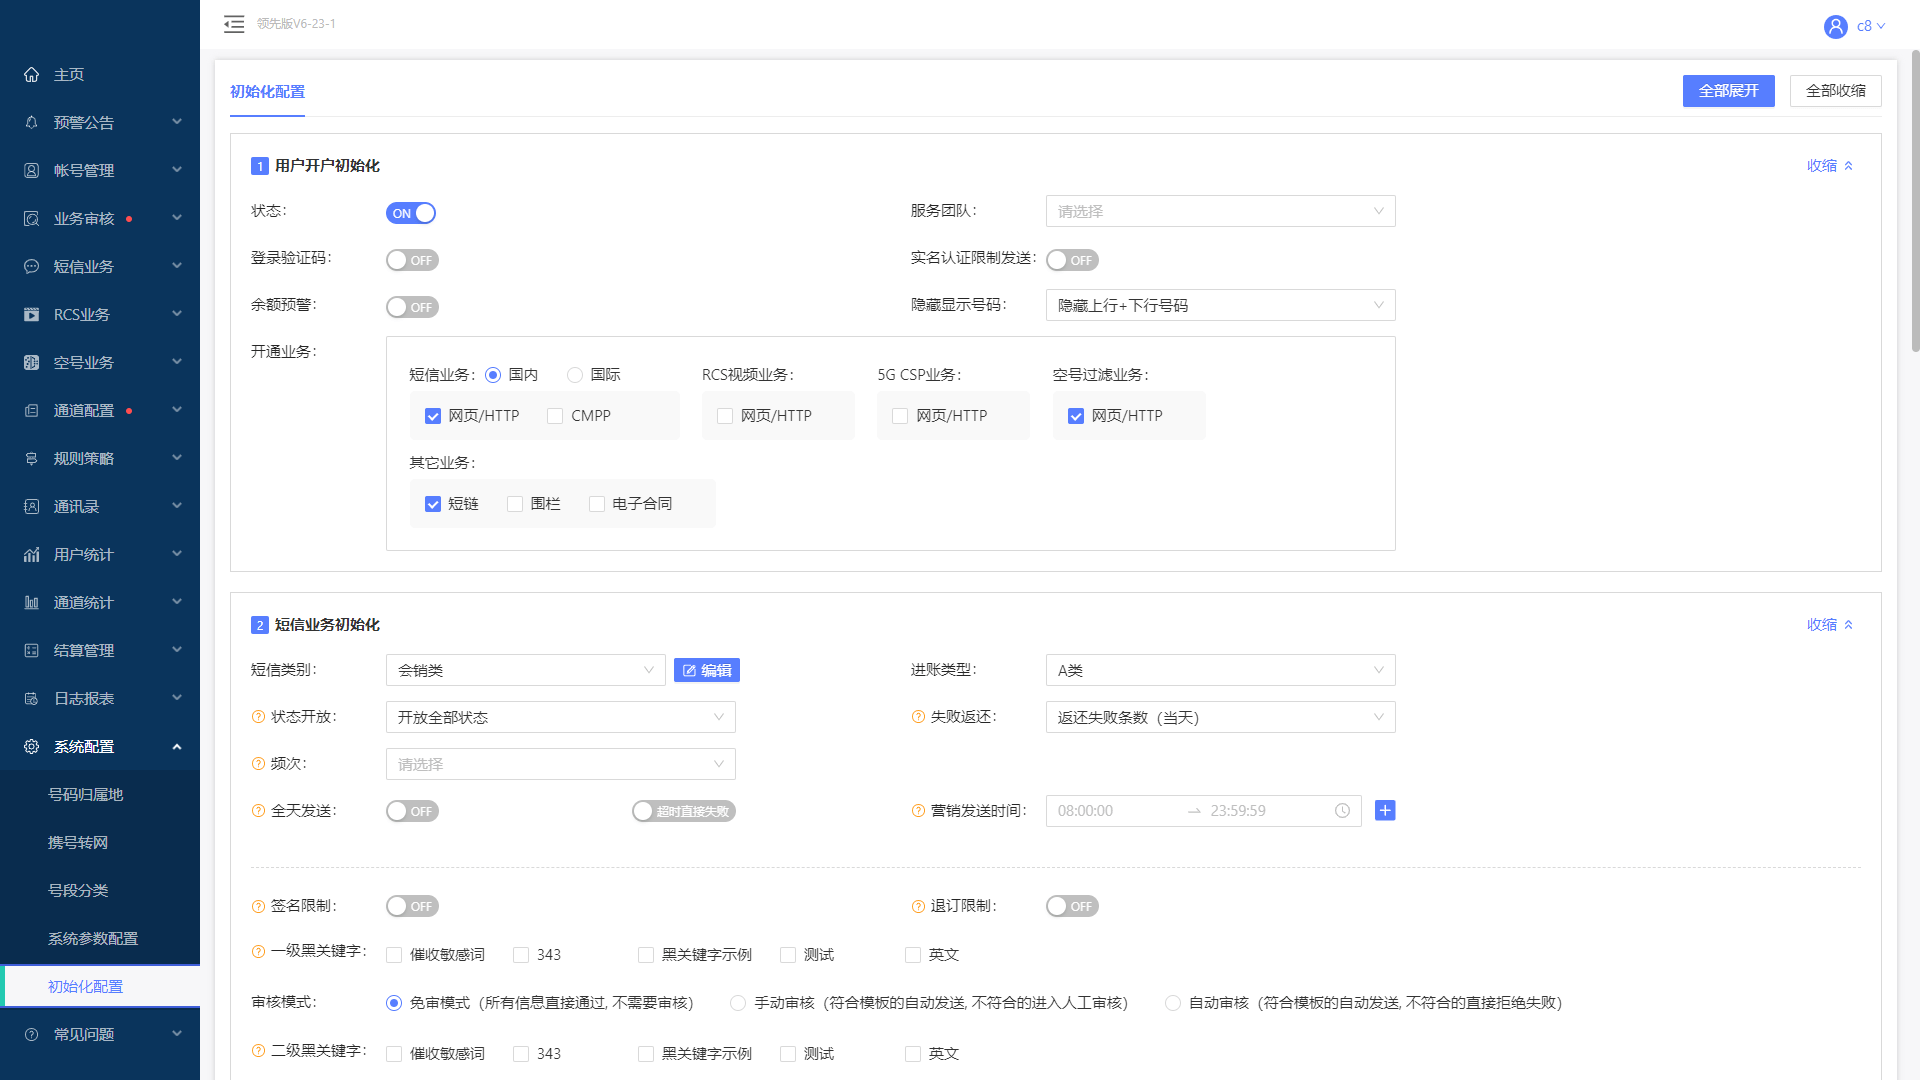Enable the 登录验证码 switch
The width and height of the screenshot is (1920, 1080).
point(412,260)
